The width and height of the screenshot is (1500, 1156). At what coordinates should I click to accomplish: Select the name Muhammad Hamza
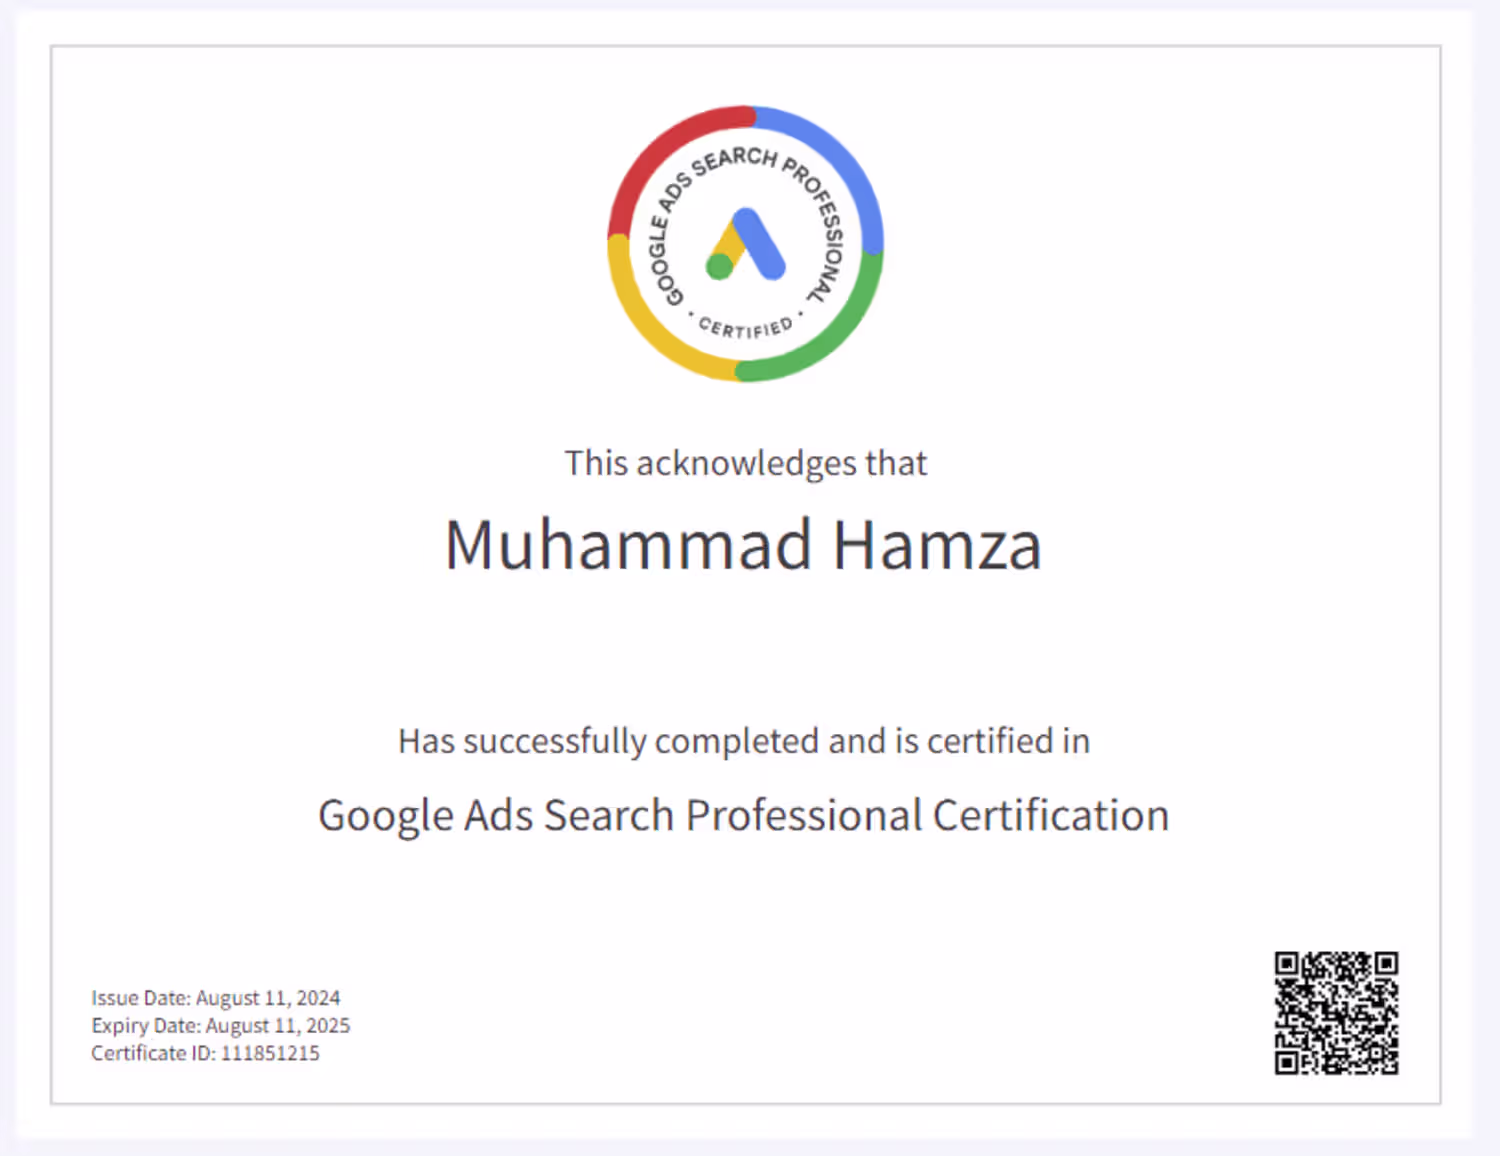pyautogui.click(x=744, y=546)
